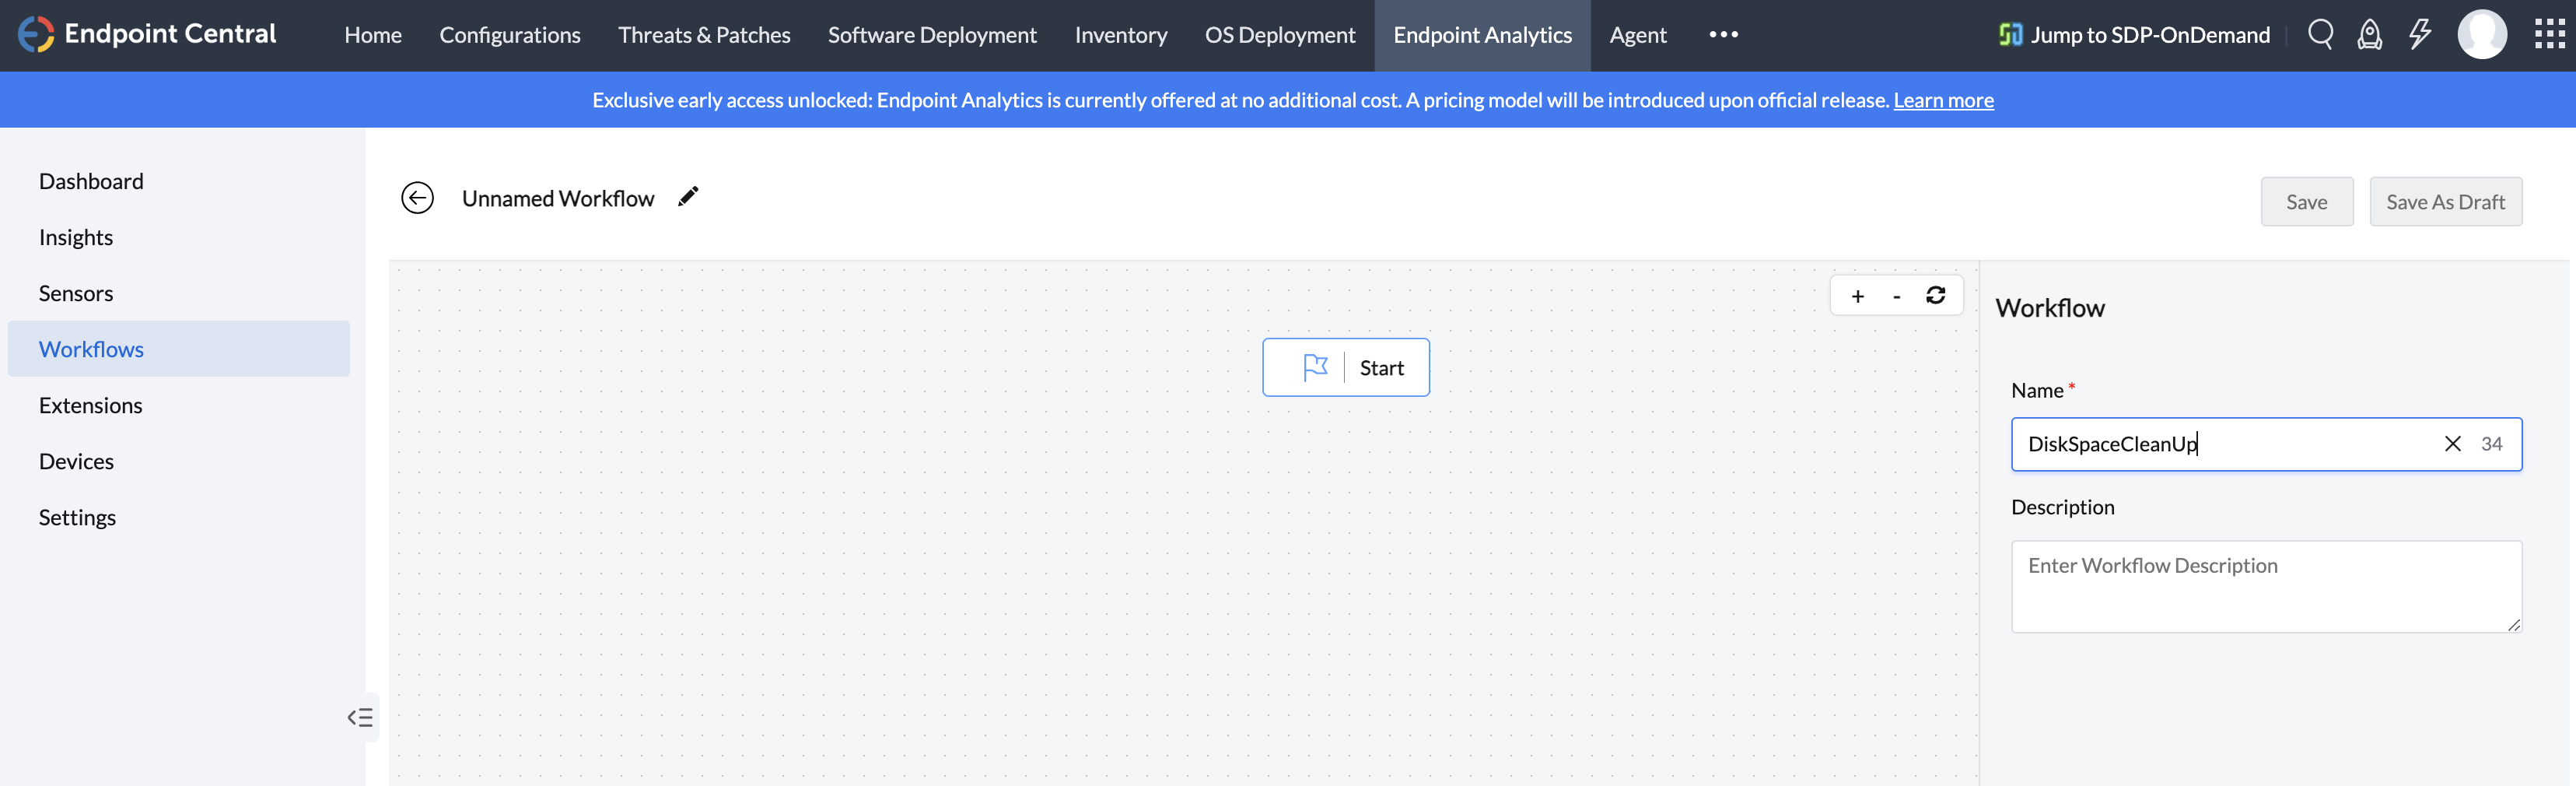The height and width of the screenshot is (786, 2576).
Task: Click the Unnamed Workflow title
Action: point(558,198)
